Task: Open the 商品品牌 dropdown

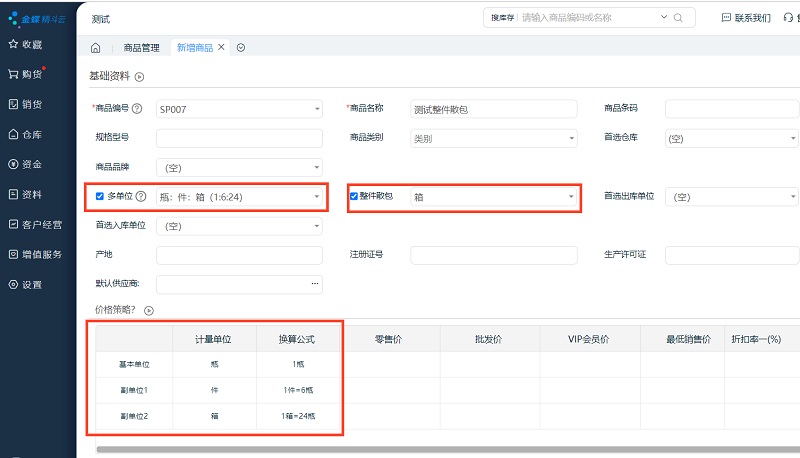Action: pyautogui.click(x=239, y=167)
